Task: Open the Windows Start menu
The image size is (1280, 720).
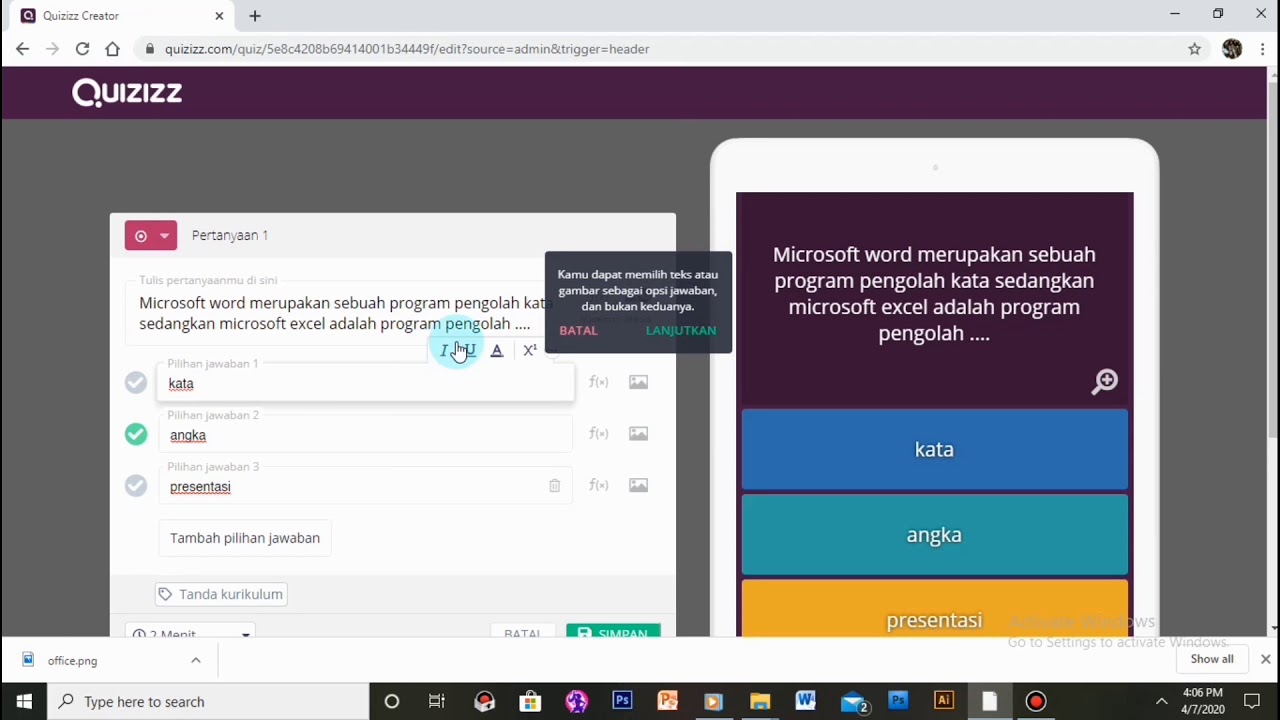Action: (x=24, y=702)
